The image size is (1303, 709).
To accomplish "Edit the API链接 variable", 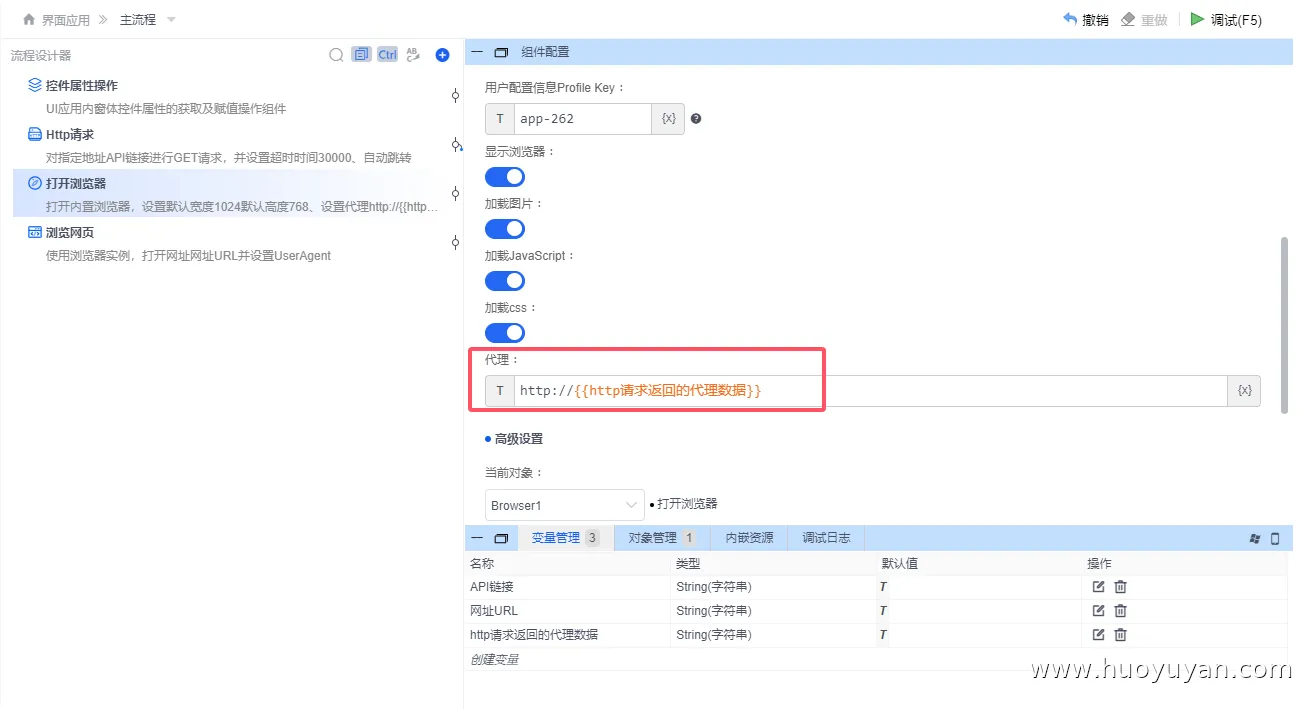I will (x=1098, y=586).
